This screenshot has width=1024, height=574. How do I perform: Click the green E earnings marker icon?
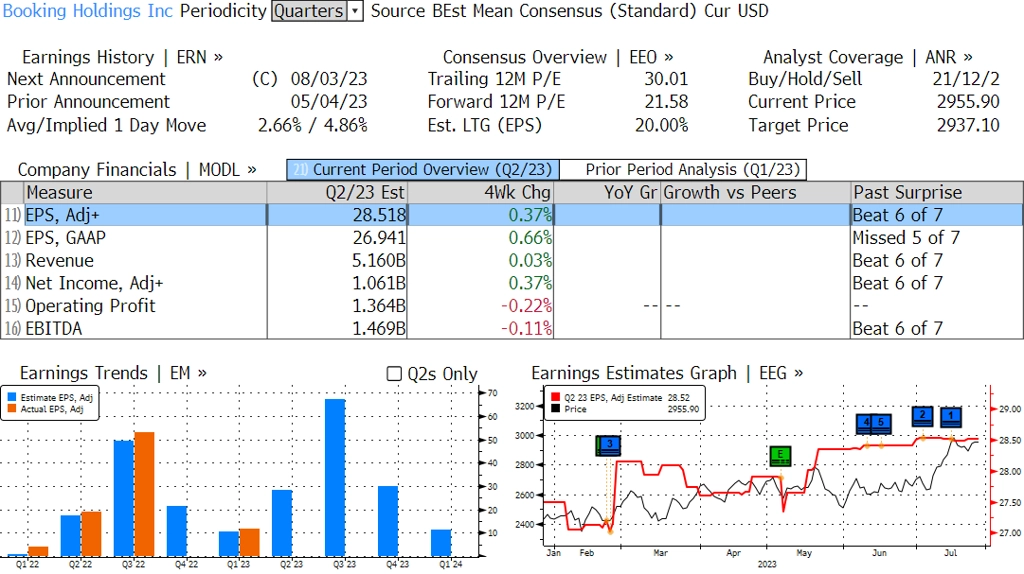pos(780,455)
